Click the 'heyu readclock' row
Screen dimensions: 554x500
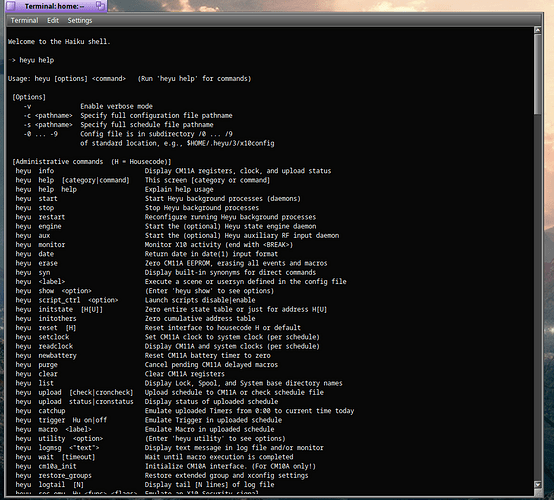(x=167, y=346)
